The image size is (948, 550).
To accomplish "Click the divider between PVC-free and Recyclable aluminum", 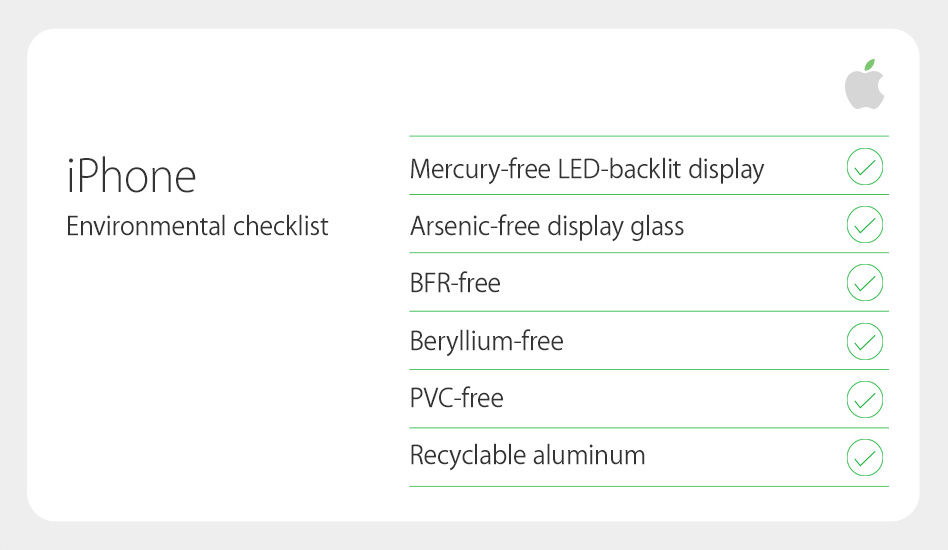I will click(x=648, y=428).
